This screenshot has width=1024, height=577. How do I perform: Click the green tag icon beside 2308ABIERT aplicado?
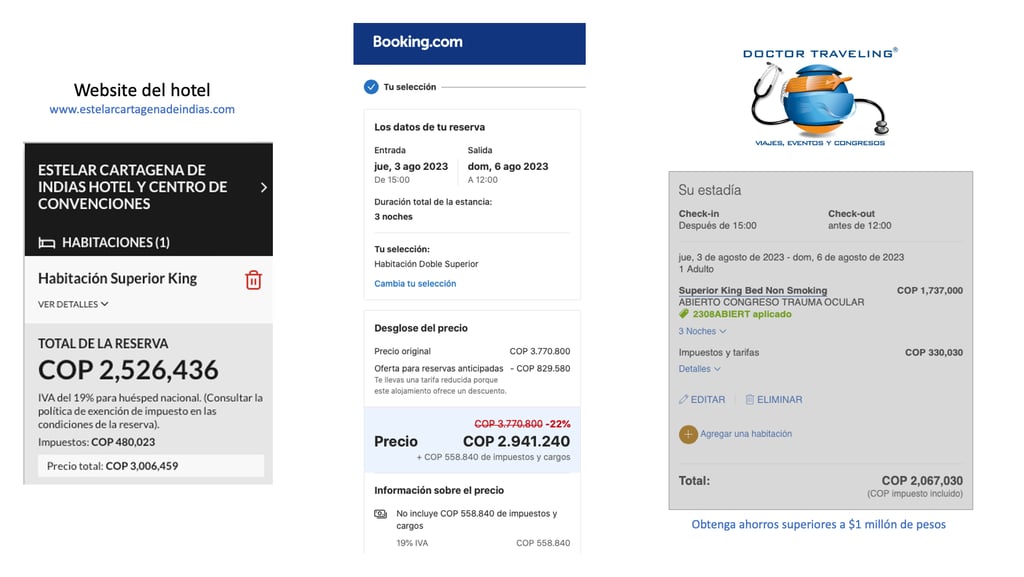click(x=684, y=314)
